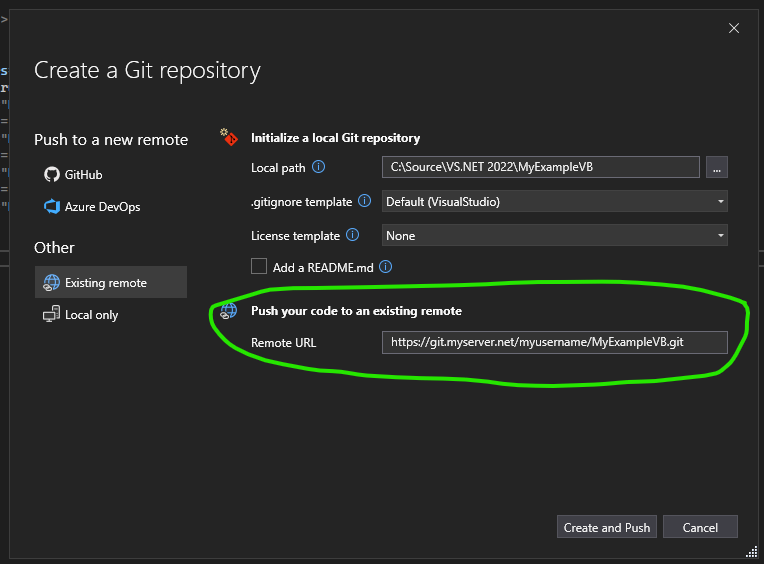Click the Cancel button
Viewport: 764px width, 564px height.
pos(700,527)
